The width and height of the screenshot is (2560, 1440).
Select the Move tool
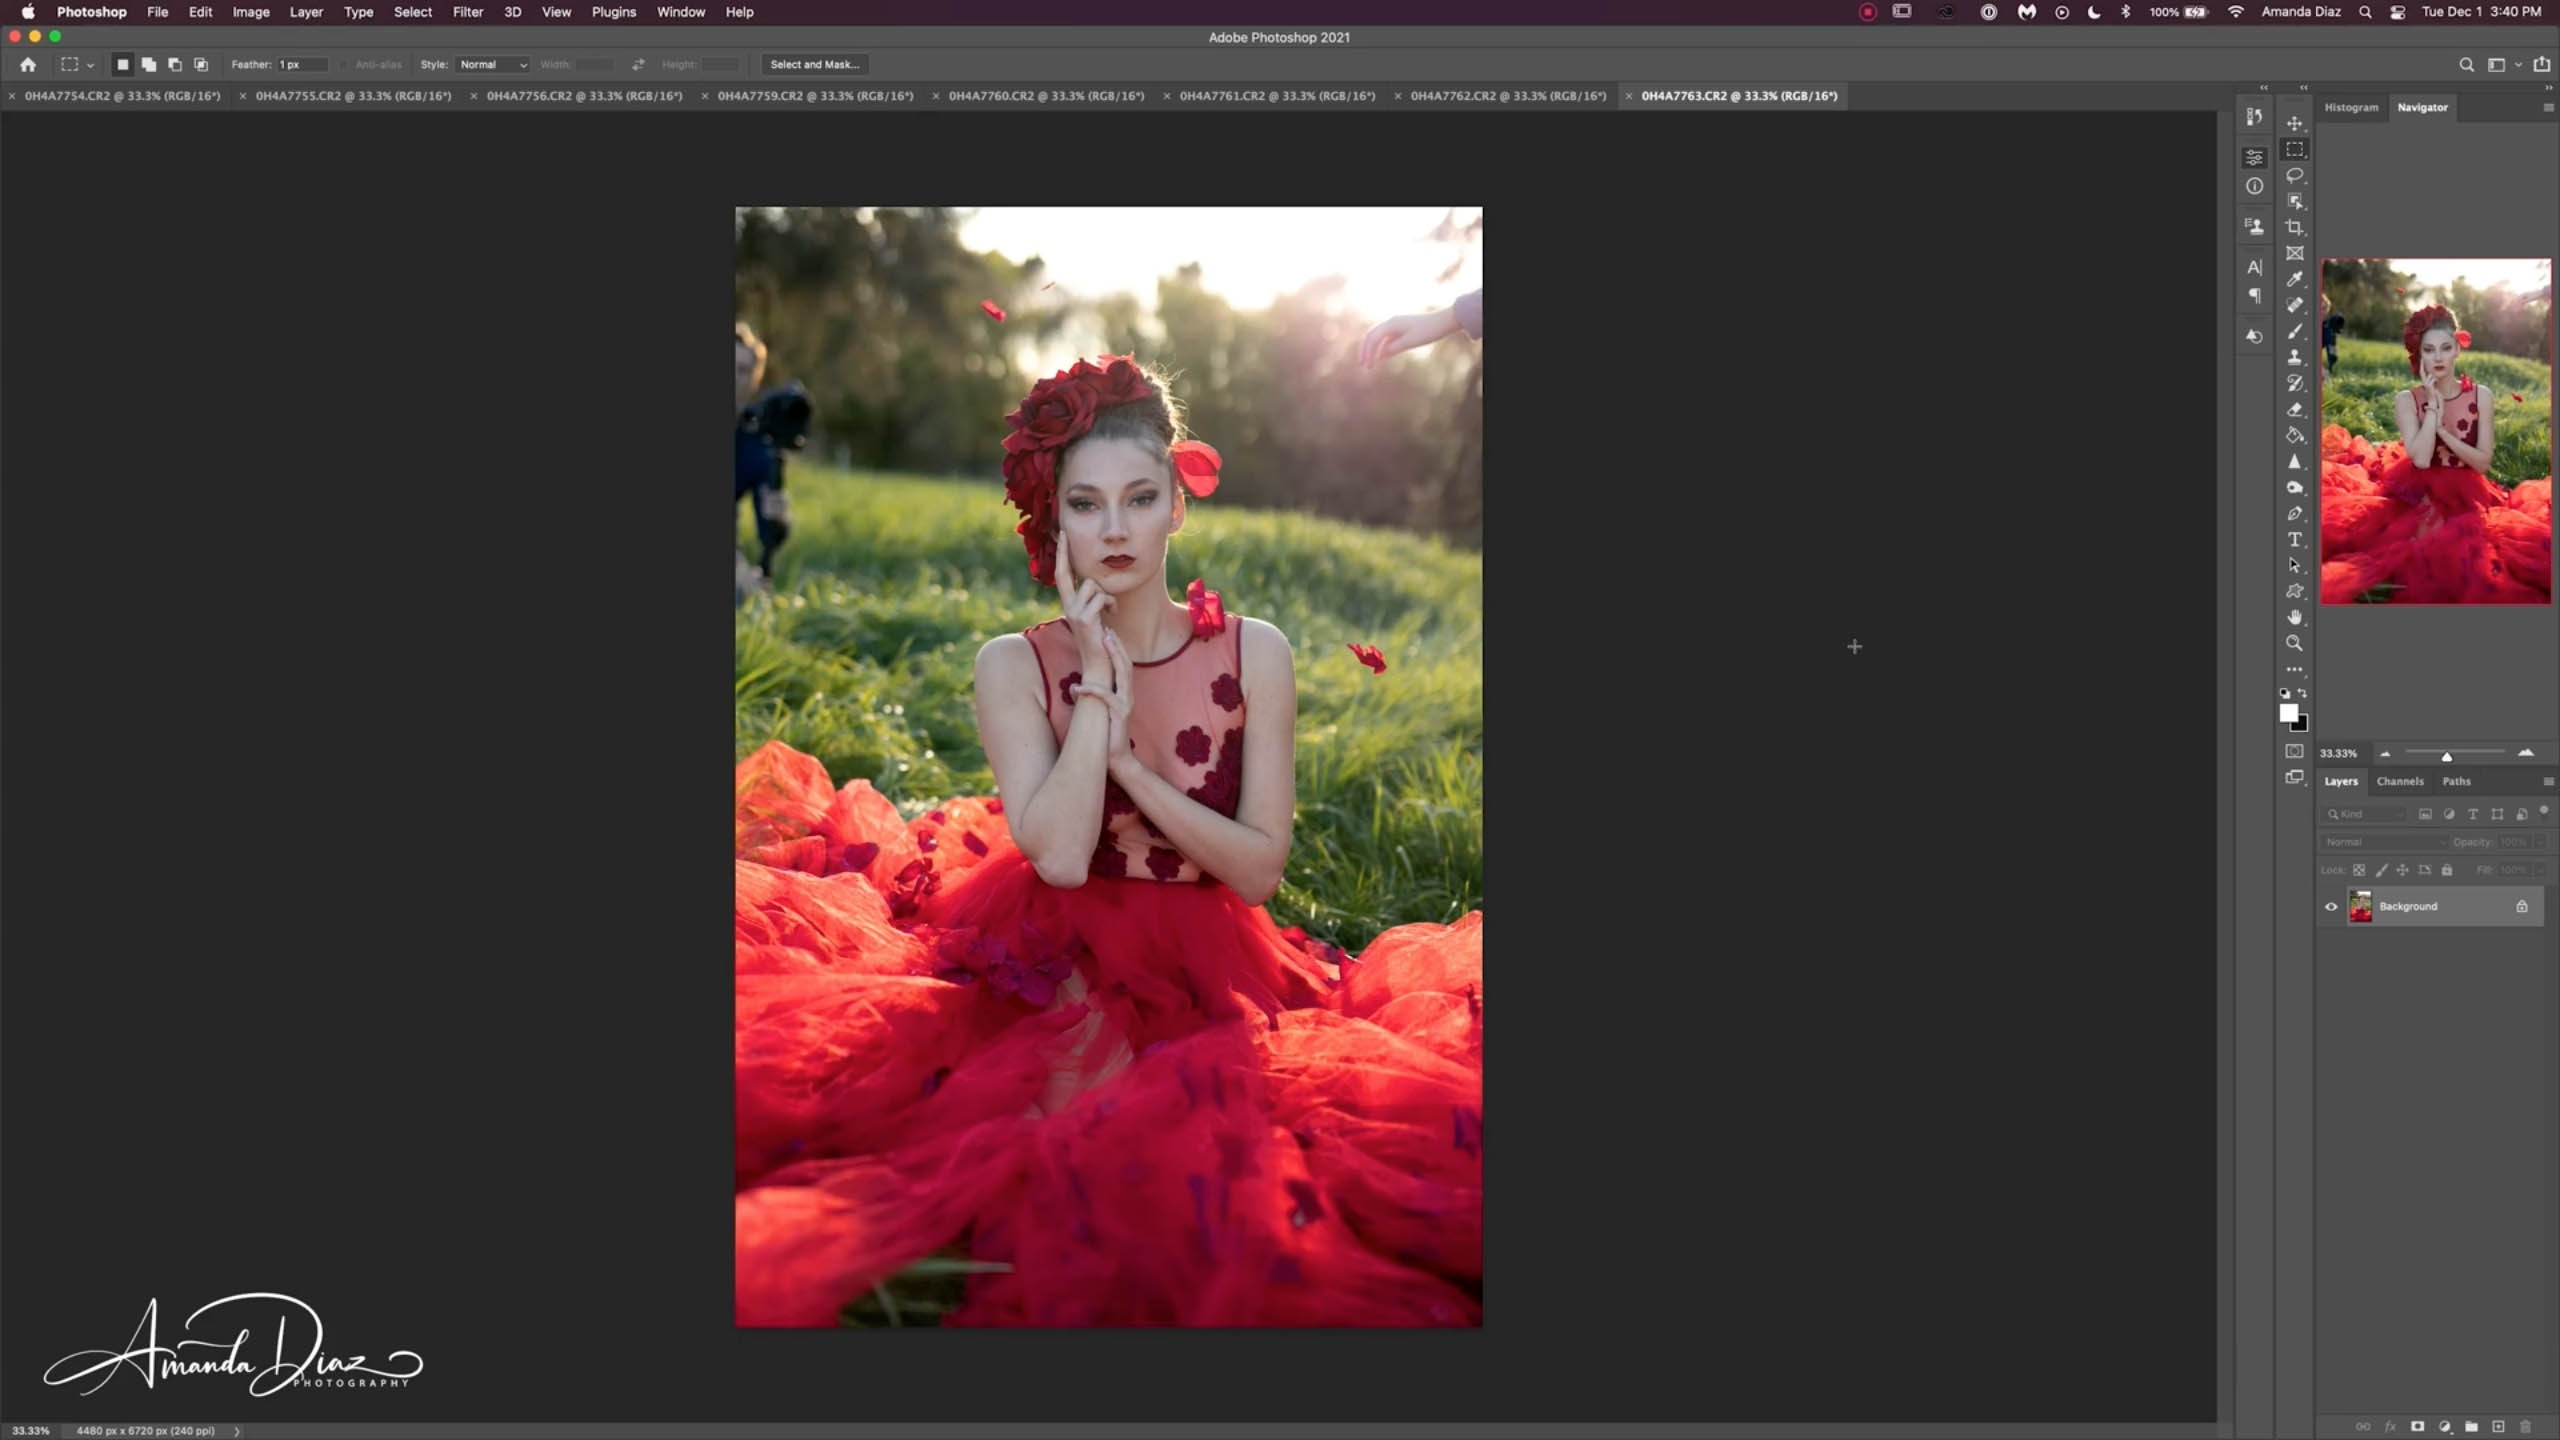2294,123
